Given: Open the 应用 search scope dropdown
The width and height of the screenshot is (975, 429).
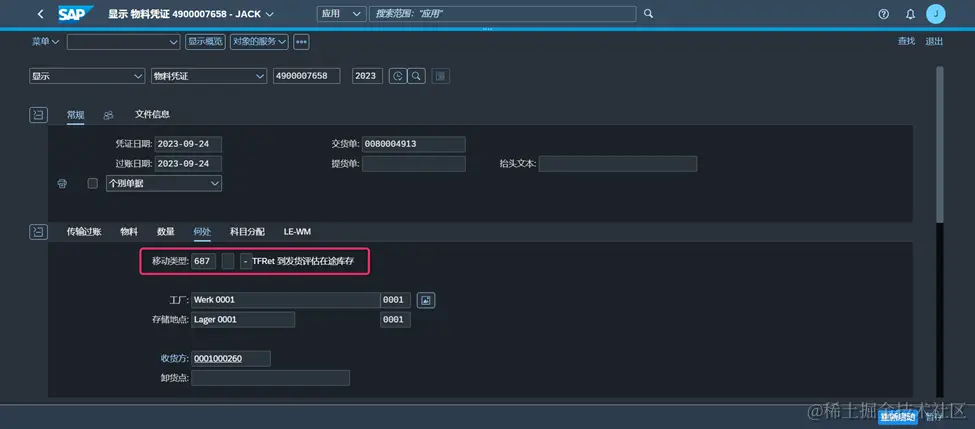Looking at the screenshot, I should [341, 14].
